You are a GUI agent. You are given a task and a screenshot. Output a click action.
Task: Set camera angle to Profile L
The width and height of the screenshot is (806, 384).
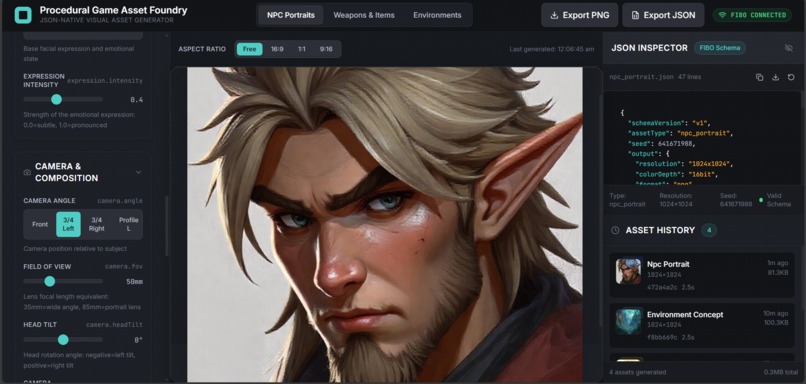point(129,224)
